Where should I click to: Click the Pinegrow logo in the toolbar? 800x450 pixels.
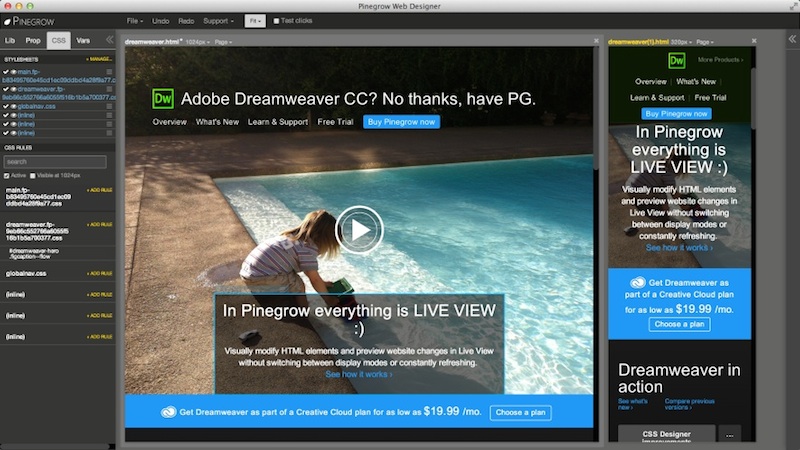(29, 21)
